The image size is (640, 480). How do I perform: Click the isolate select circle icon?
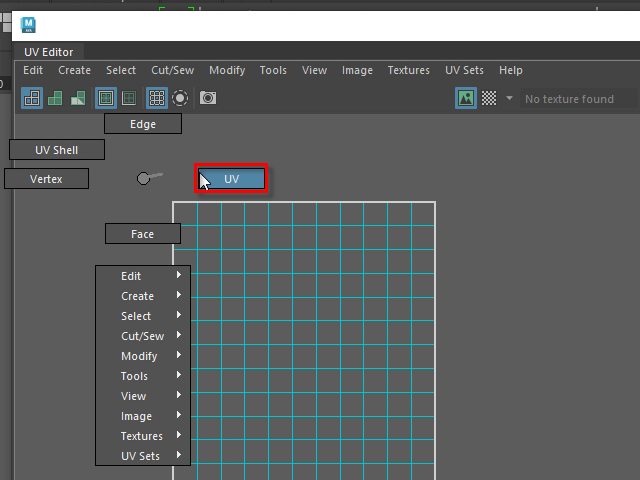[x=180, y=98]
